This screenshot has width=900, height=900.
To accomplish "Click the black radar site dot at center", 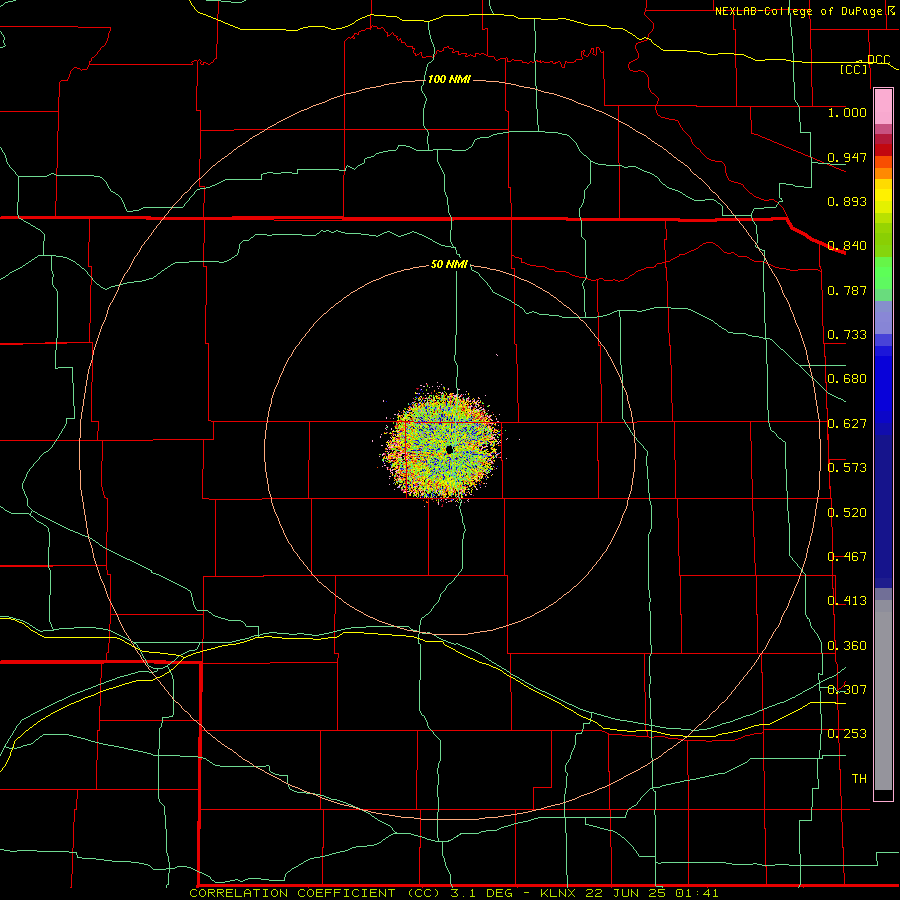I will (x=449, y=450).
